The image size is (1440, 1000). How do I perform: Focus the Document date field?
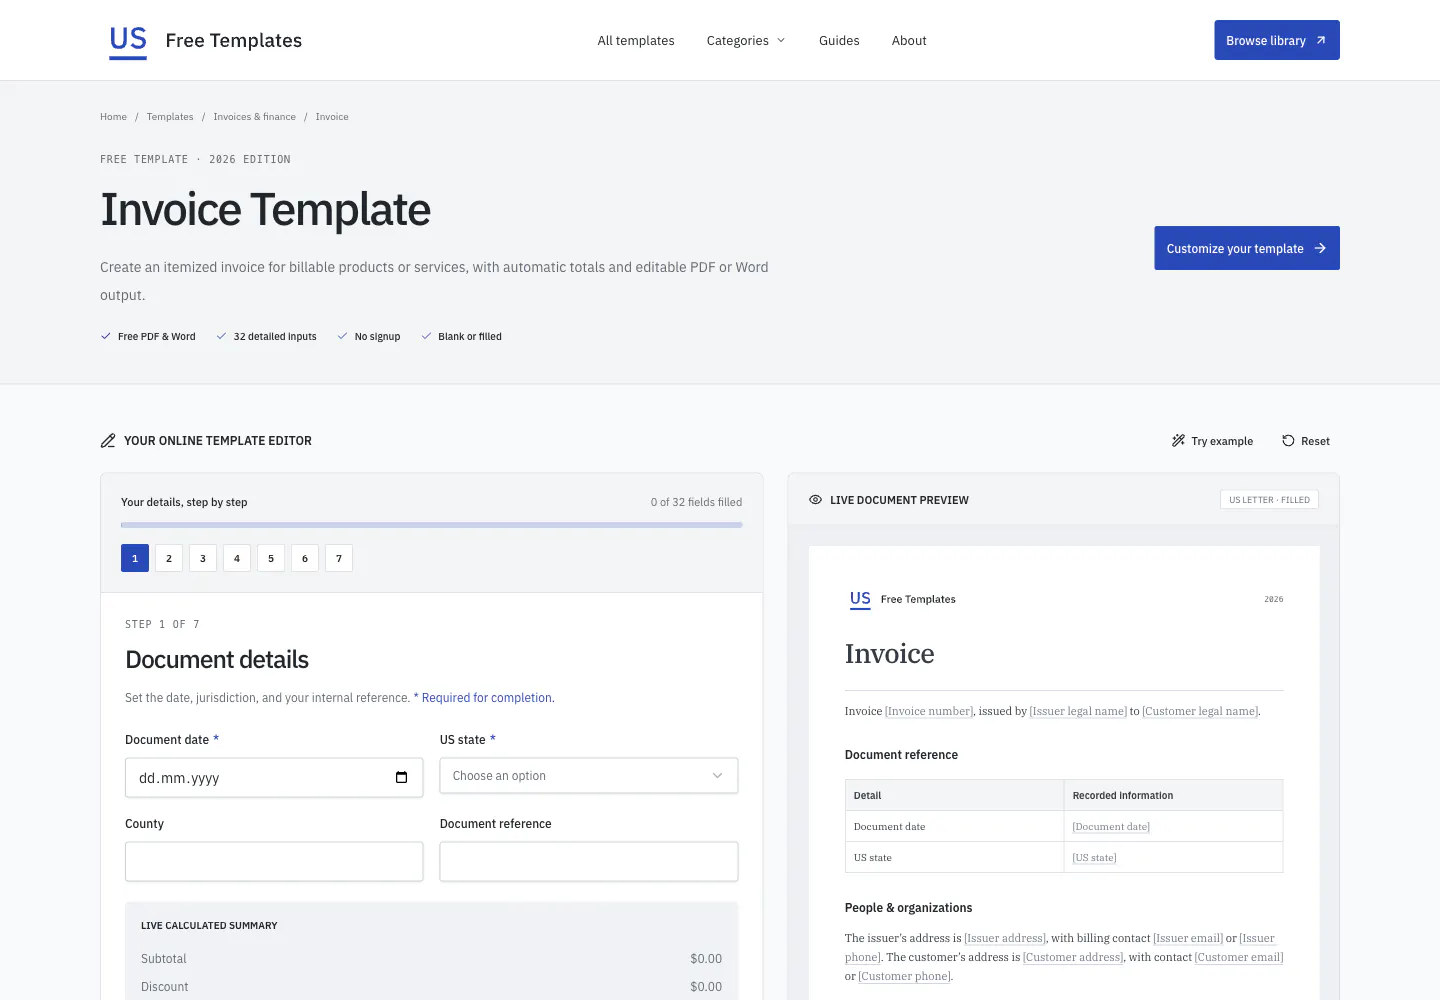coord(274,777)
